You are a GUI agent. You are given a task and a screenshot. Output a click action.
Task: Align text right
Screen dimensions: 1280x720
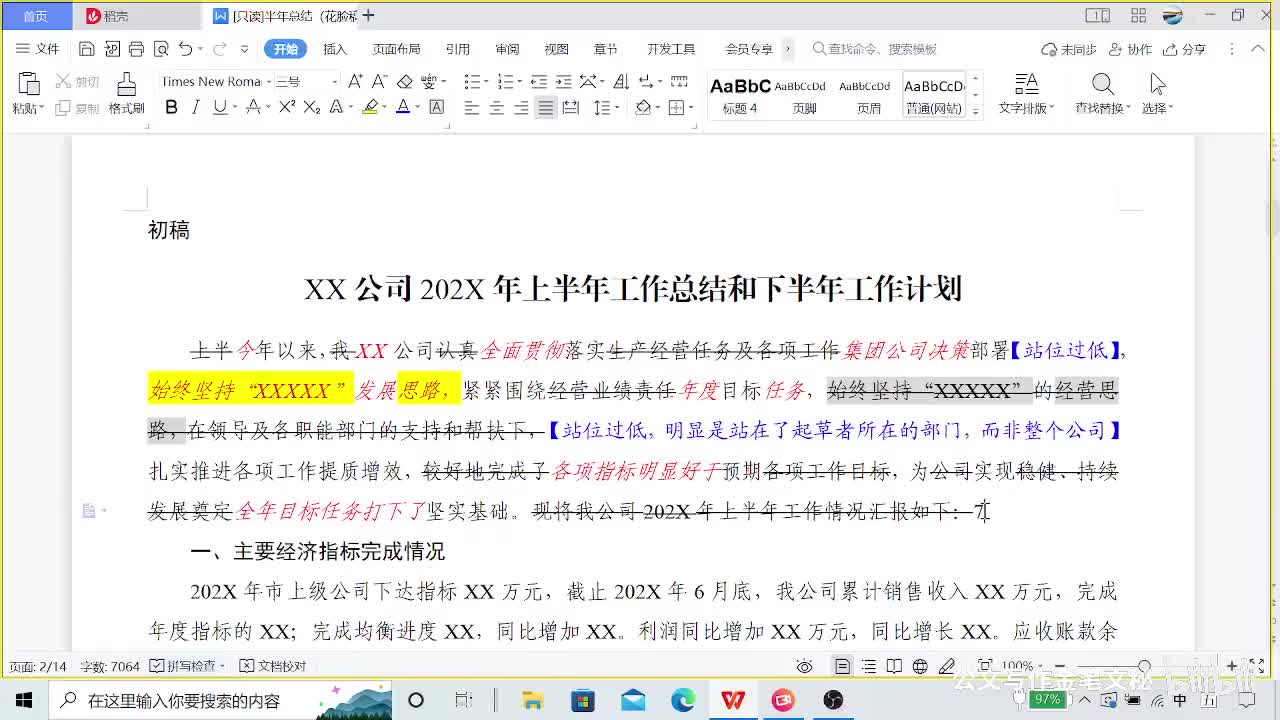tap(521, 107)
